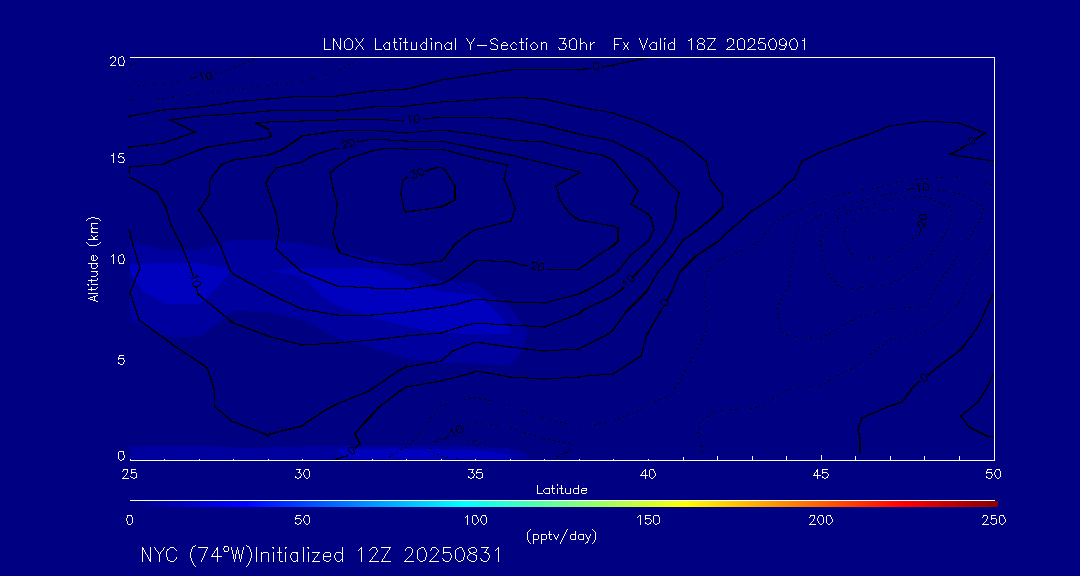Click altitude axis tick label '20'

pyautogui.click(x=115, y=60)
